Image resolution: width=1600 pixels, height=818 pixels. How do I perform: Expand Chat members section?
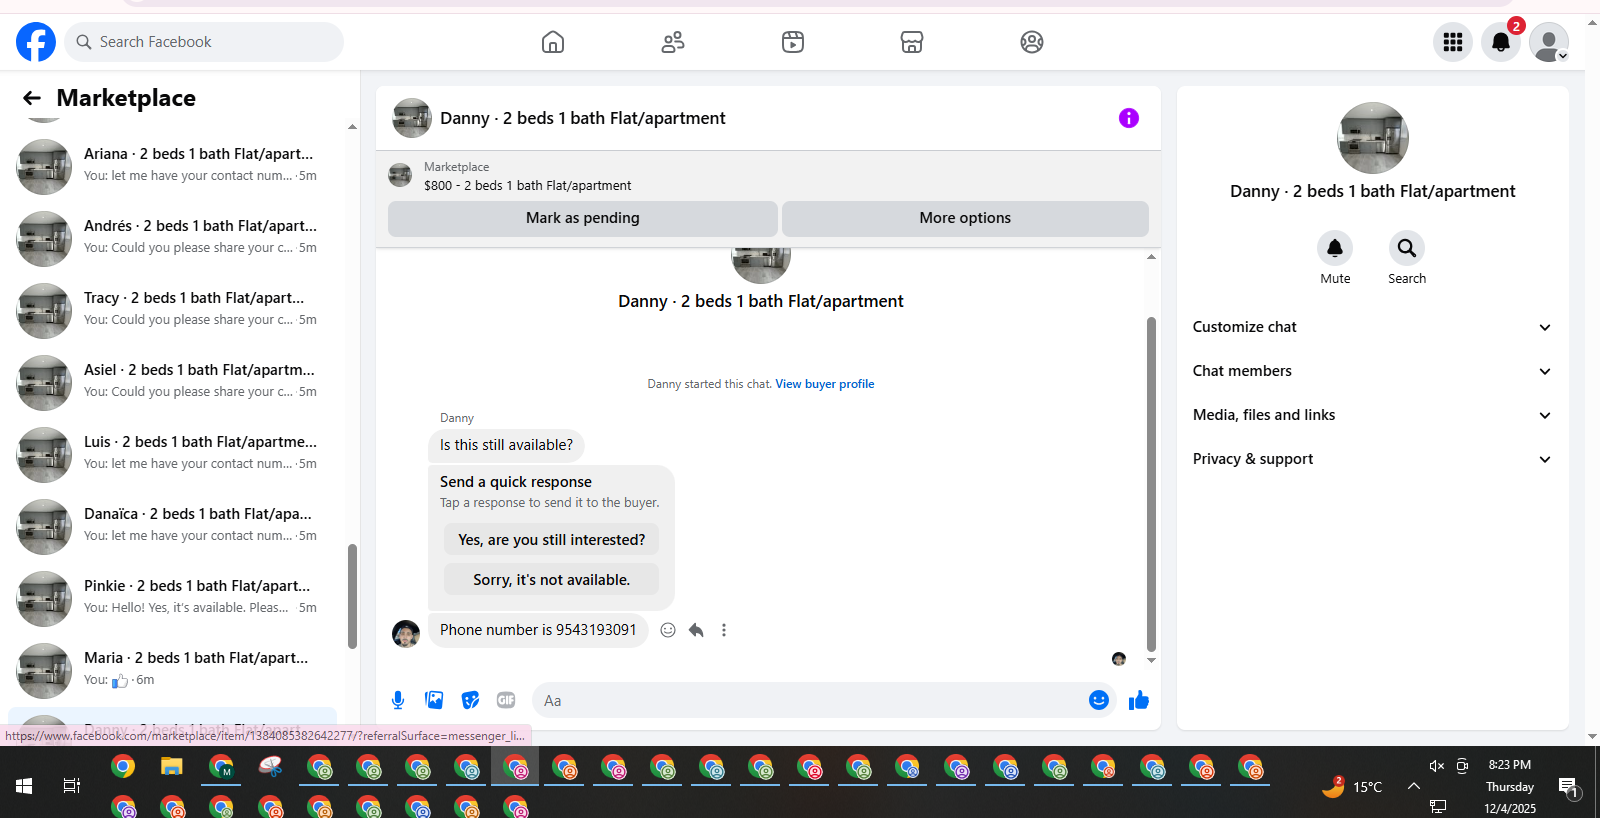(1372, 371)
